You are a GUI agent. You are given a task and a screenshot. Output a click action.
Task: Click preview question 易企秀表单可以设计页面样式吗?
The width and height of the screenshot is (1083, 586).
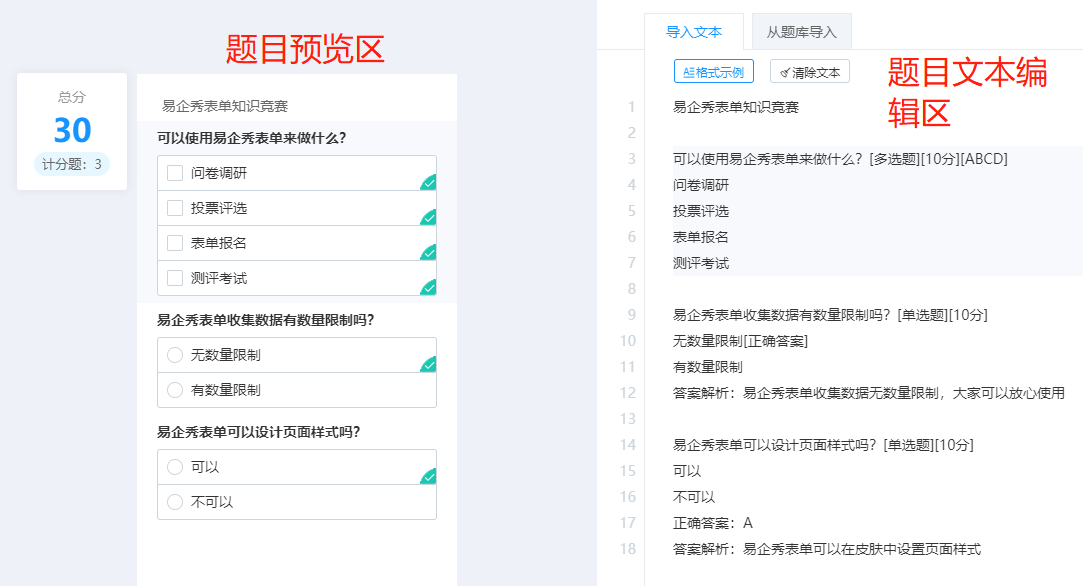258,432
